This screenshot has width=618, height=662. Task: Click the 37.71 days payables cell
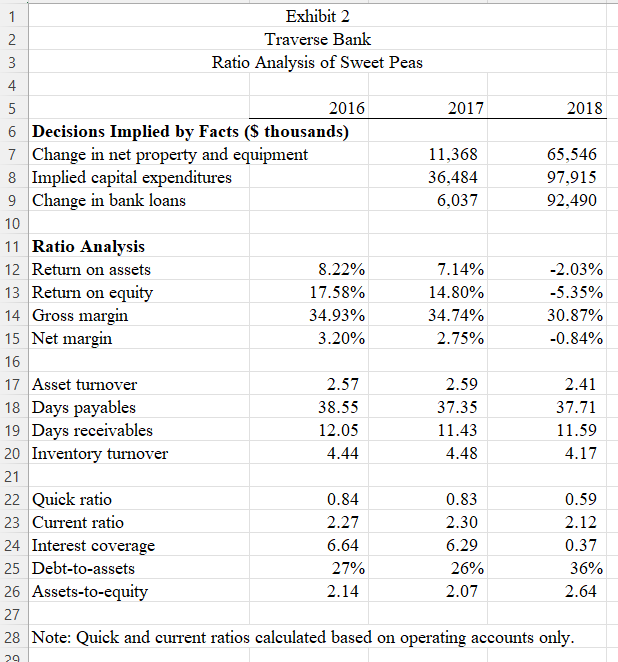547,407
